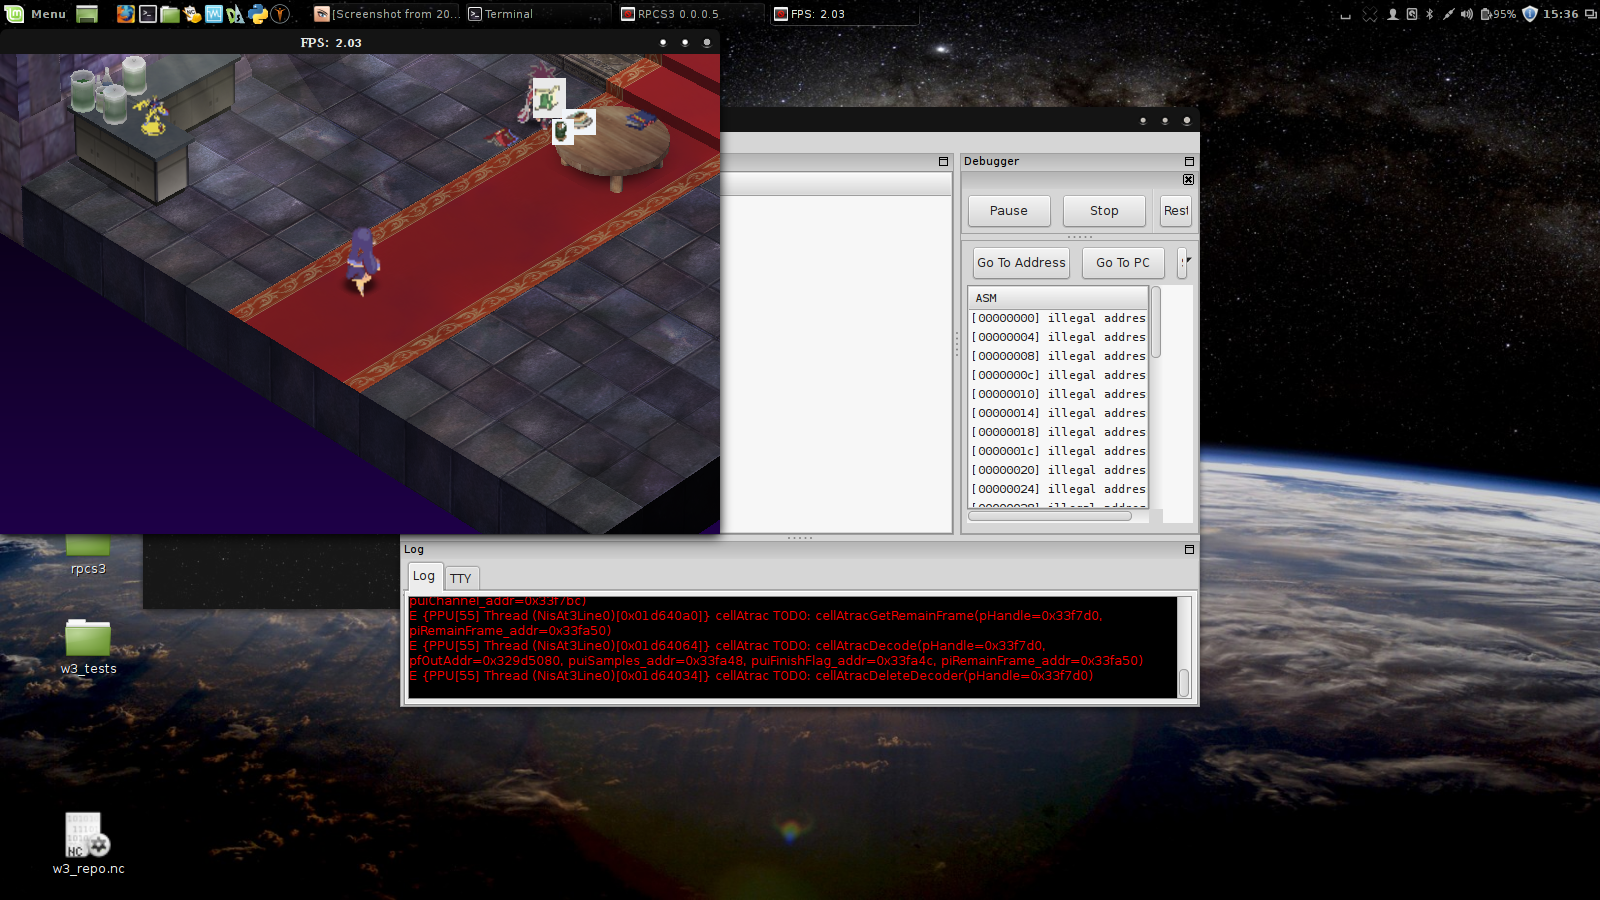Screen dimensions: 1600x900
Task: Open the update manager shield icon
Action: click(x=1529, y=14)
